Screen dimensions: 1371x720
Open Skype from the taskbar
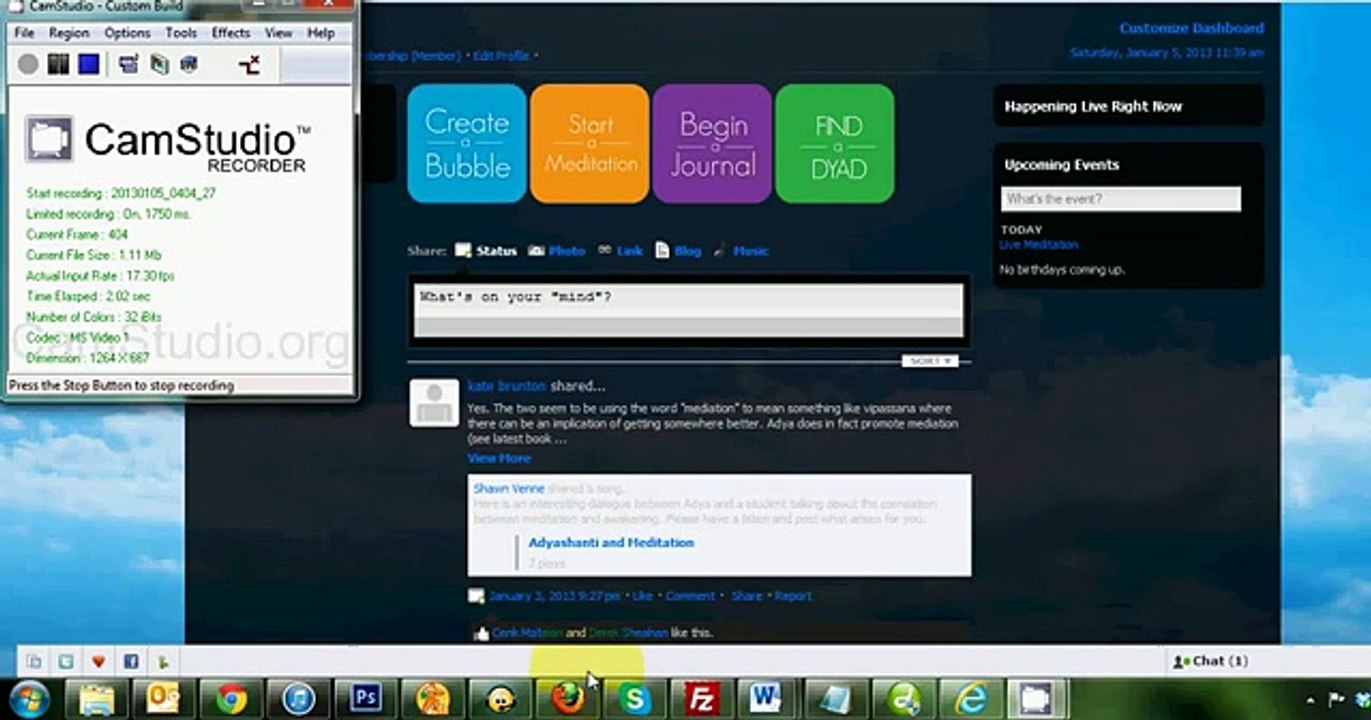(634, 699)
